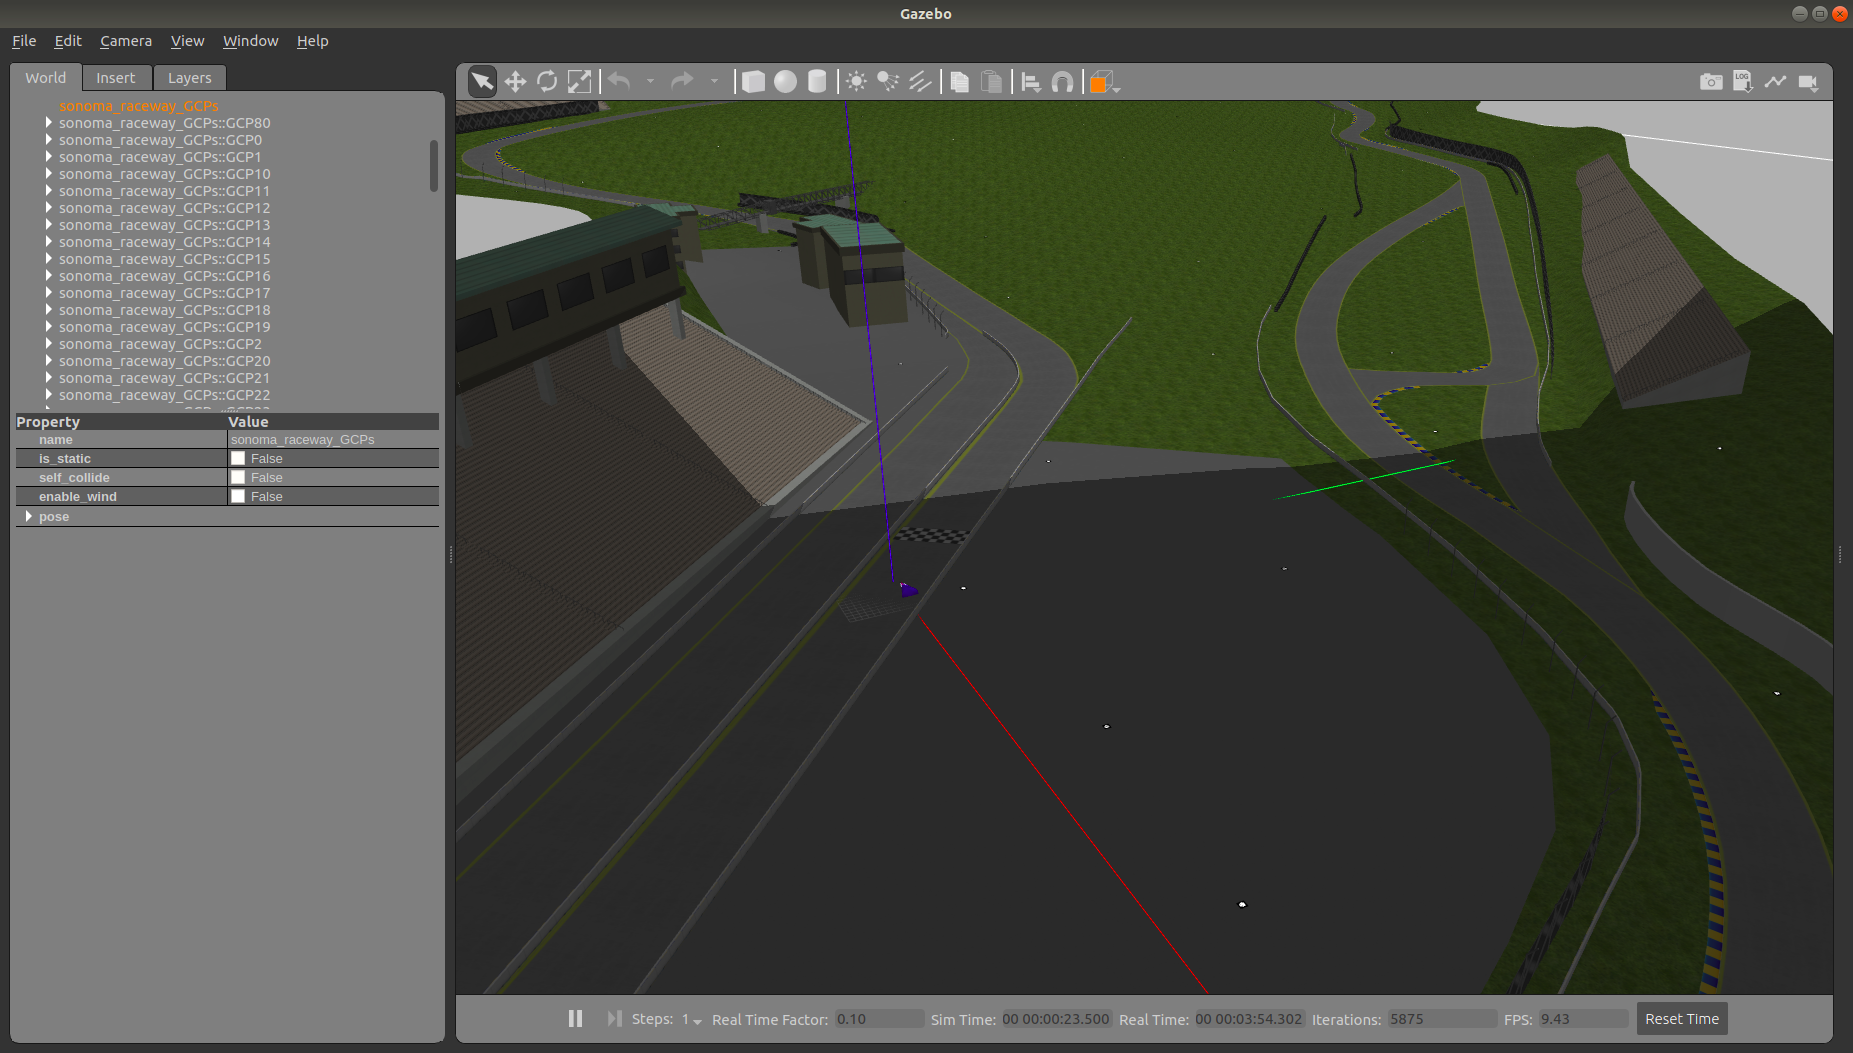
Task: Add a spot light to the world
Action: pyautogui.click(x=889, y=81)
